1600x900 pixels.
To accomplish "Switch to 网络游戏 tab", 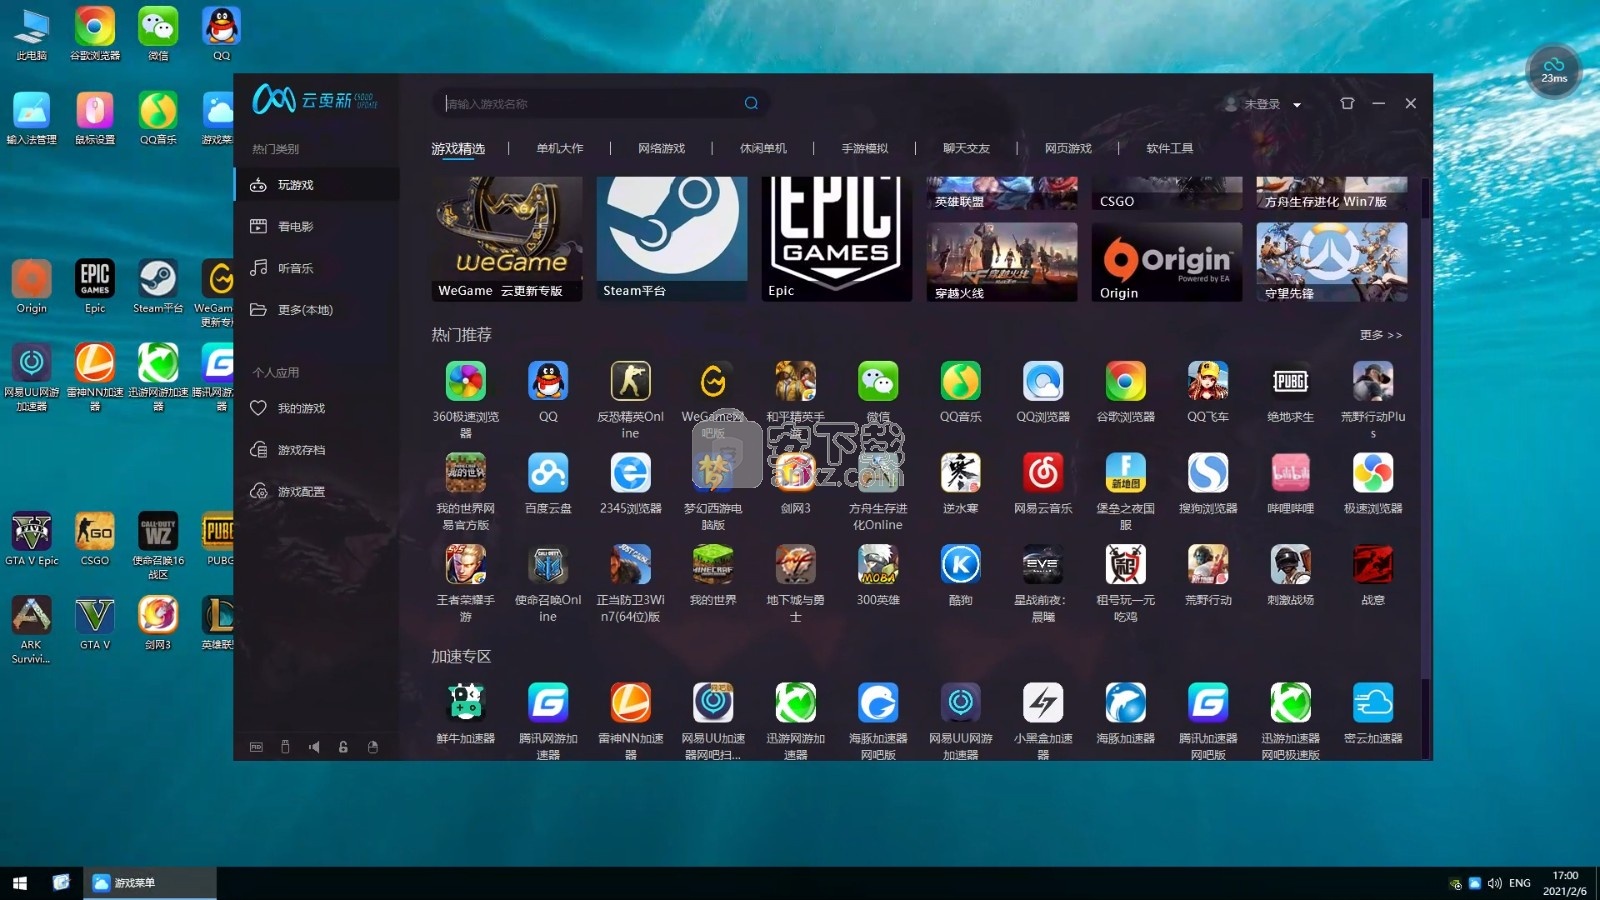I will click(662, 148).
